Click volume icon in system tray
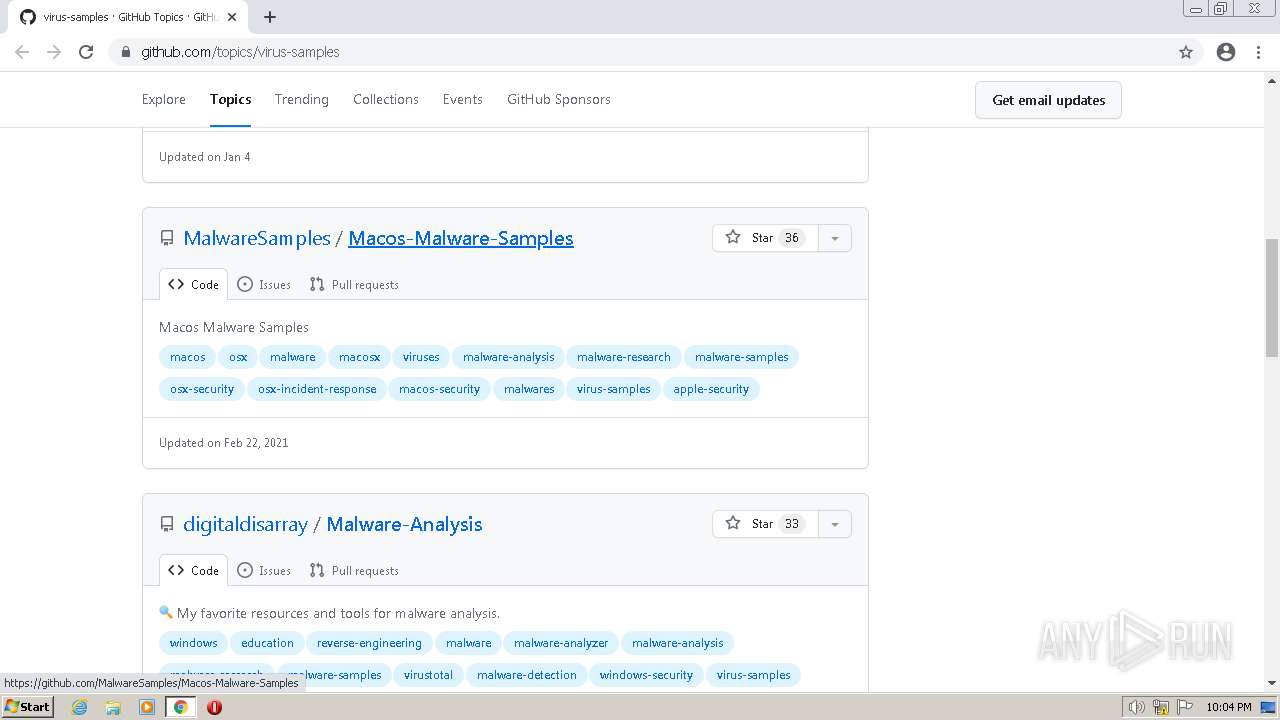The width and height of the screenshot is (1280, 720). pyautogui.click(x=1137, y=707)
